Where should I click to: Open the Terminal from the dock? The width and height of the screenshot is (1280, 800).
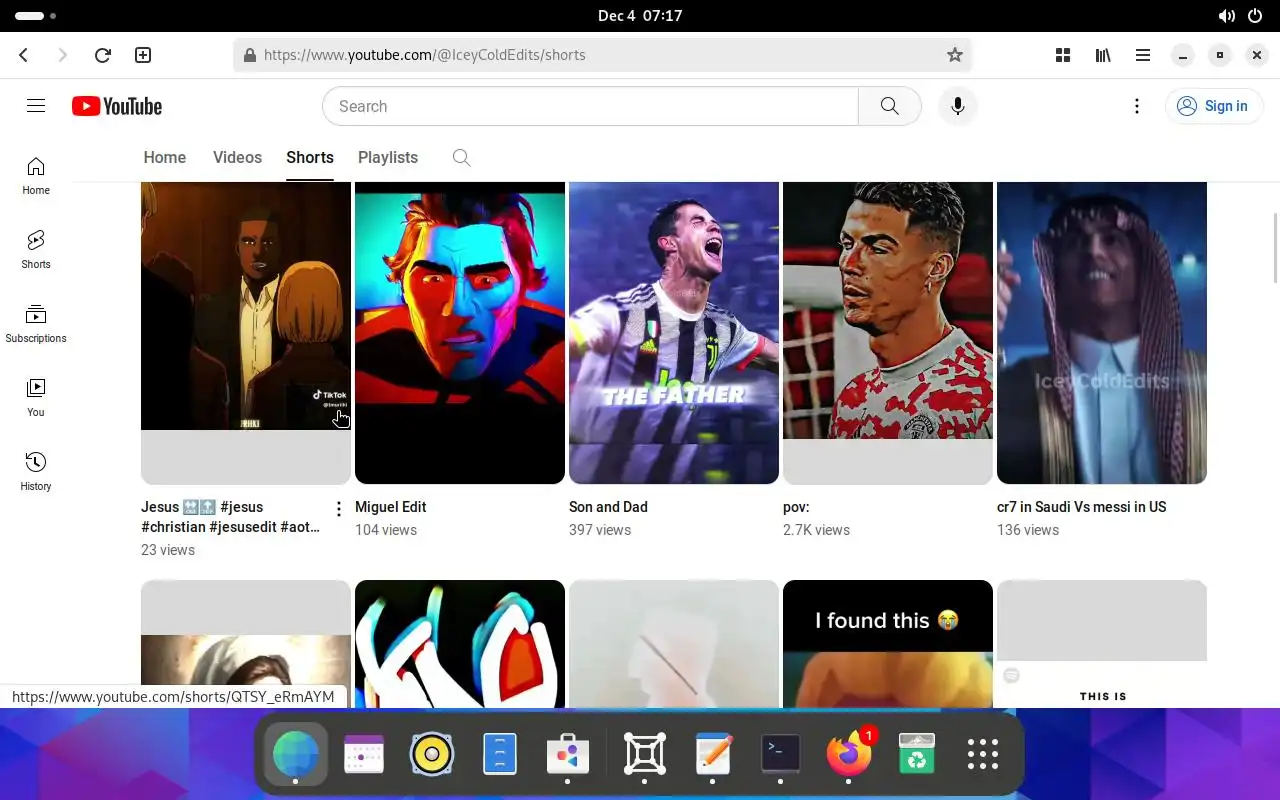pyautogui.click(x=780, y=754)
